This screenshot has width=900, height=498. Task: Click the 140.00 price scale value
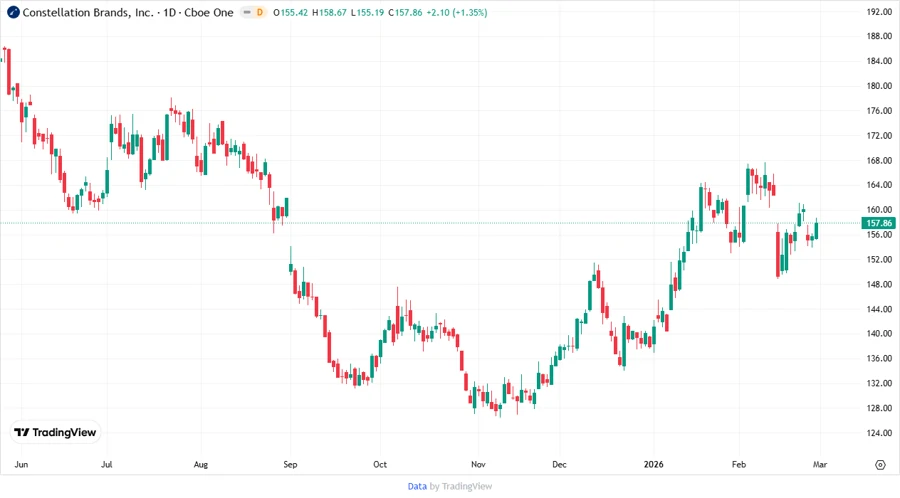point(879,333)
